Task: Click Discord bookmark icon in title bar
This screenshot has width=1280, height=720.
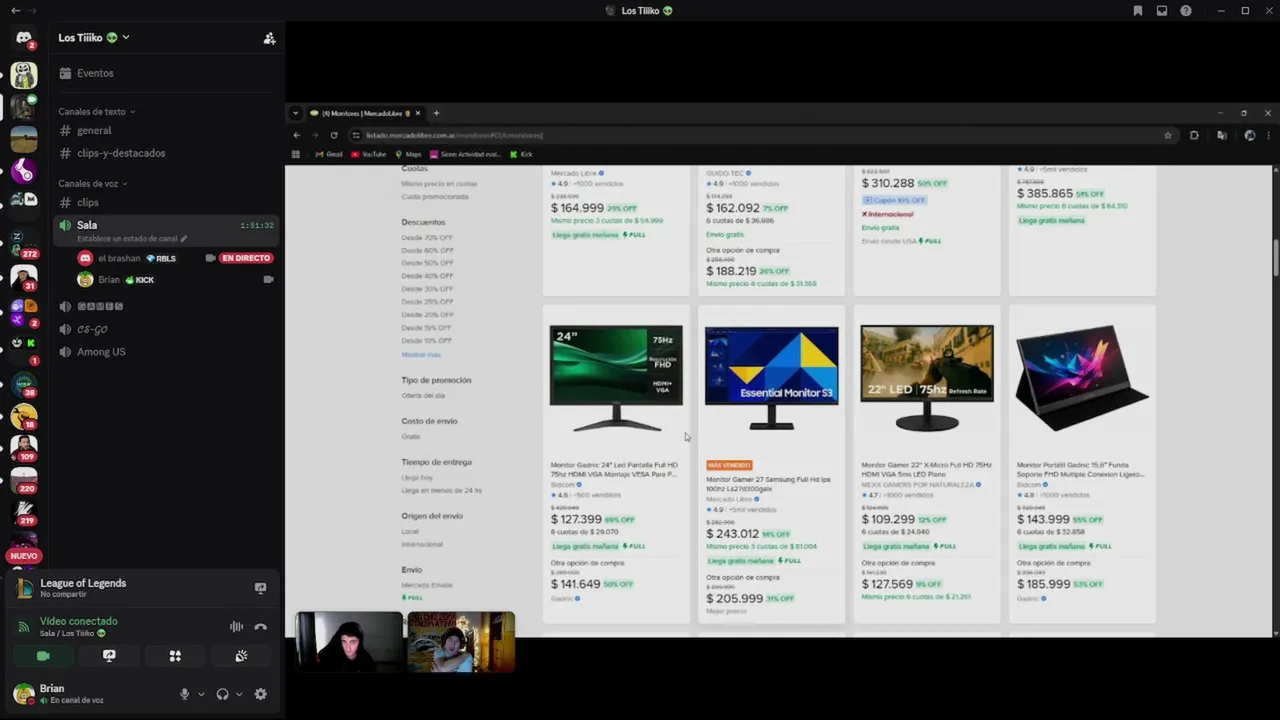Action: pos(1137,11)
